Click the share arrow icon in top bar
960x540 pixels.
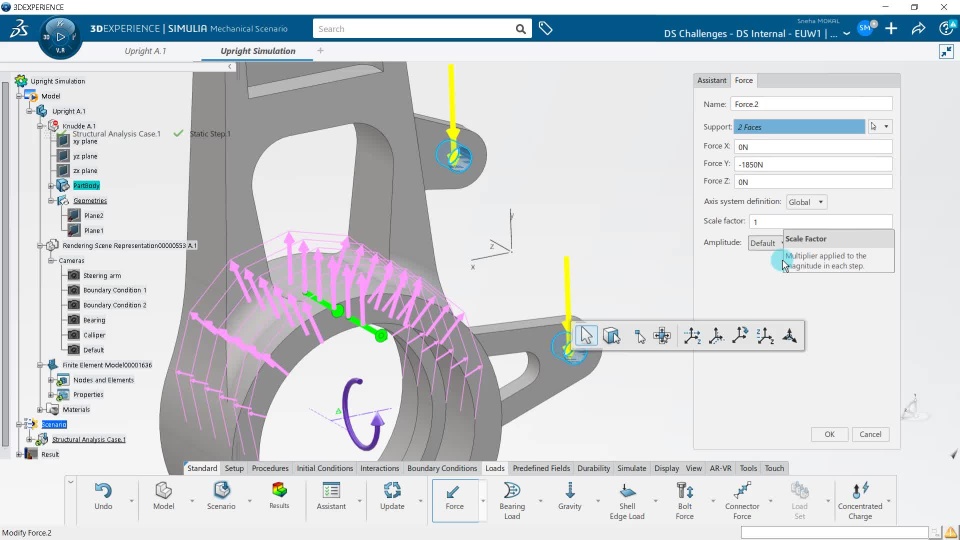tap(918, 28)
